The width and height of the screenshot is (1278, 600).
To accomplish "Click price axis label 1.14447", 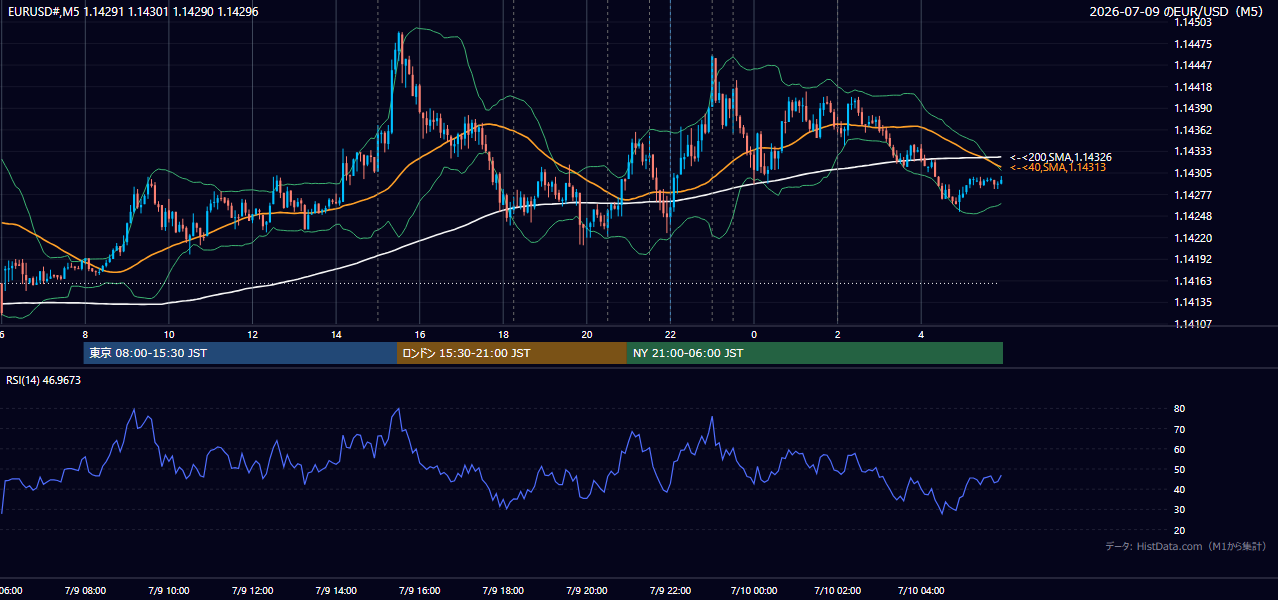I will tap(1193, 66).
